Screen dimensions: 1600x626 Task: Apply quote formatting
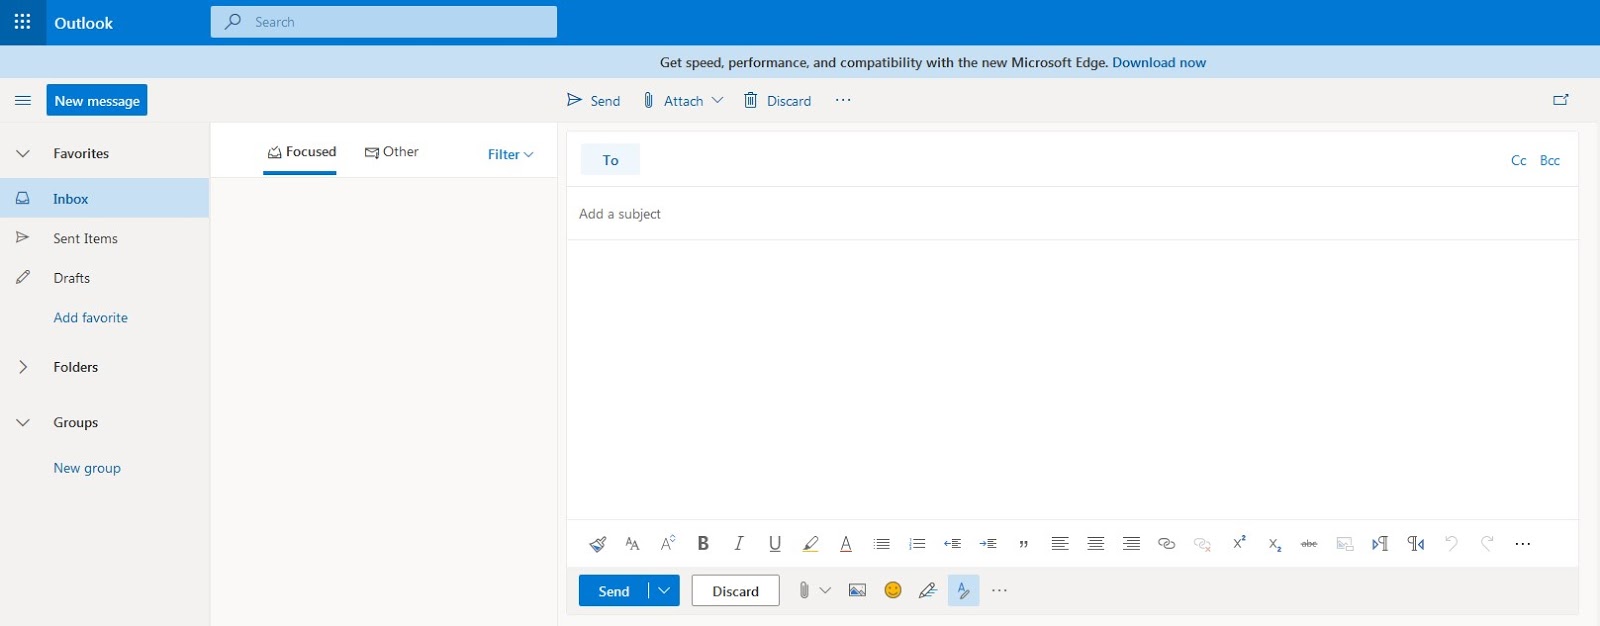1024,545
